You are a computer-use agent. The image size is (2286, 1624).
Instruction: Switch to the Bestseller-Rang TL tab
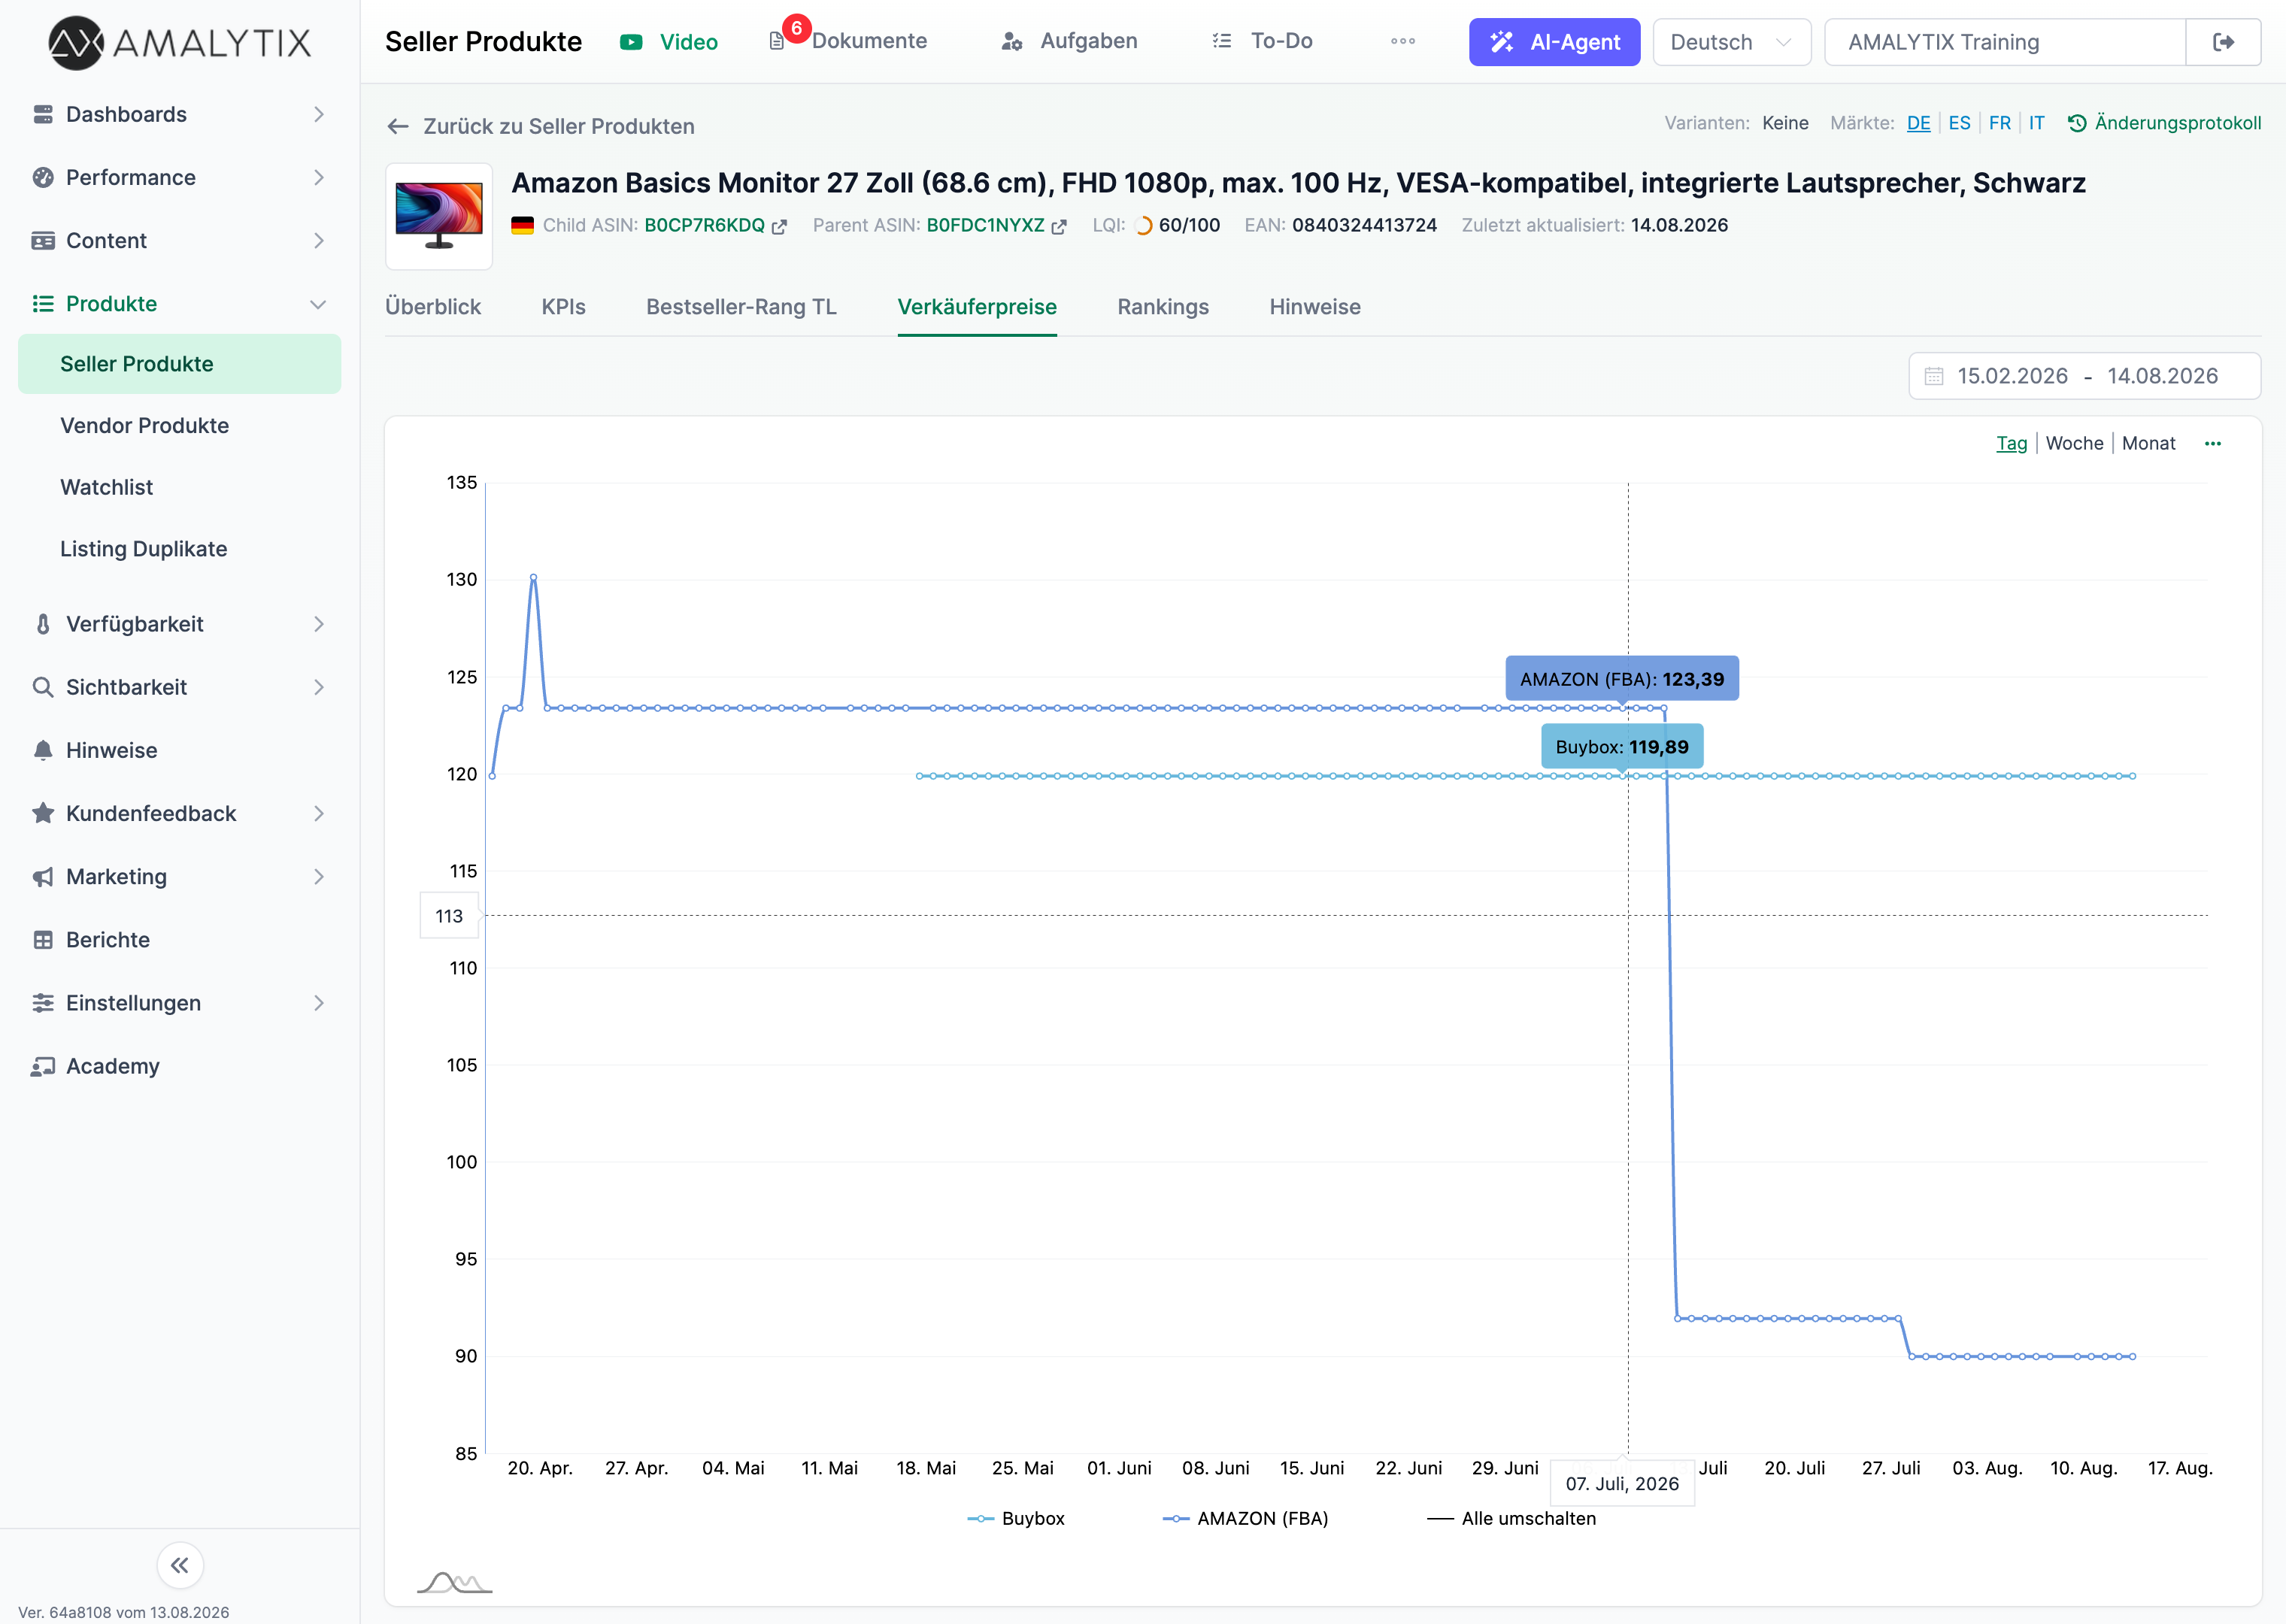(x=741, y=307)
